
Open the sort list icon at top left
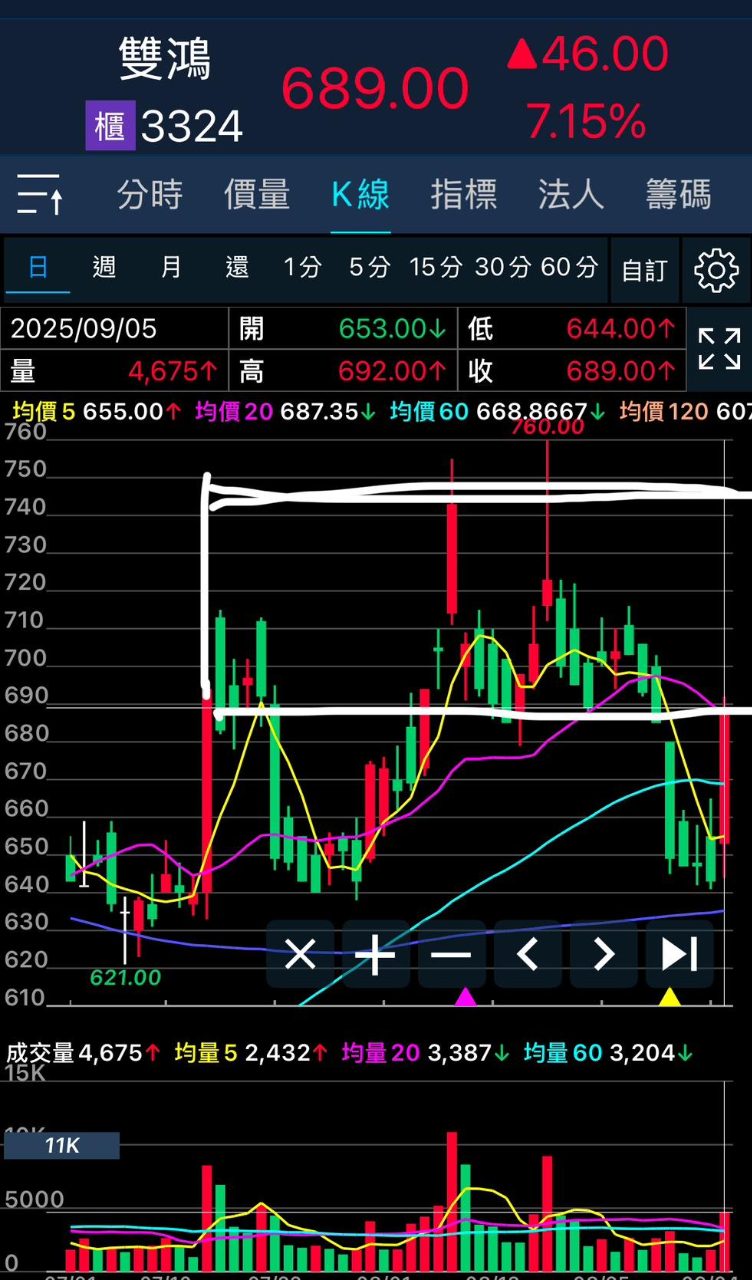[x=40, y=194]
